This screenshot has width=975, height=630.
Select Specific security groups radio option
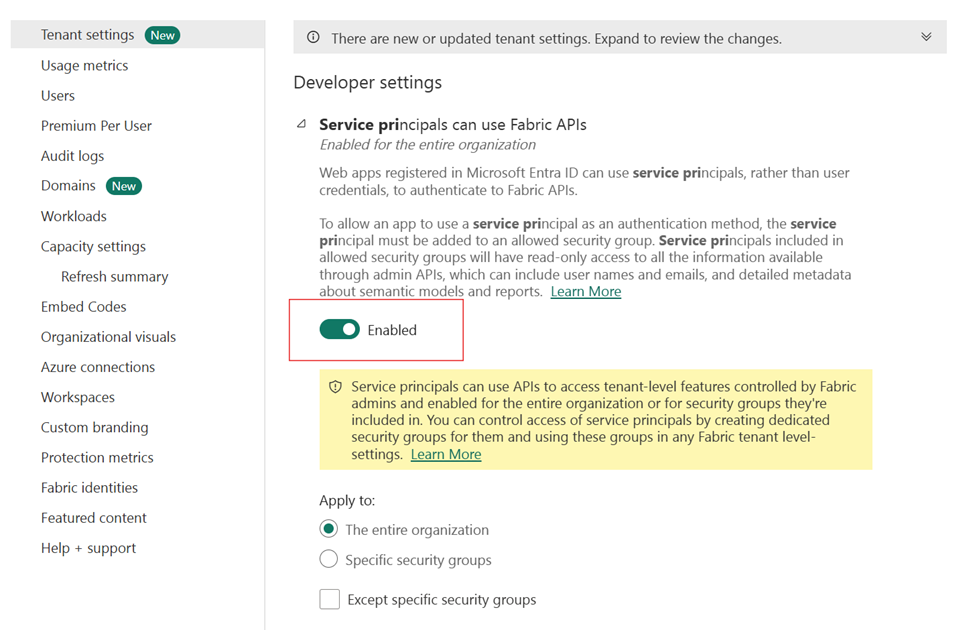coord(328,559)
